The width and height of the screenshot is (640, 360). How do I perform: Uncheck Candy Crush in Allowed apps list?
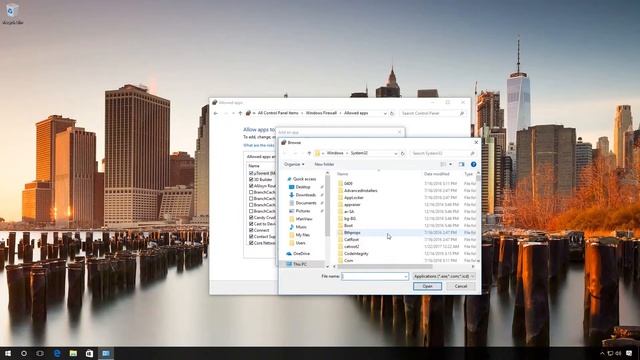pyautogui.click(x=251, y=218)
